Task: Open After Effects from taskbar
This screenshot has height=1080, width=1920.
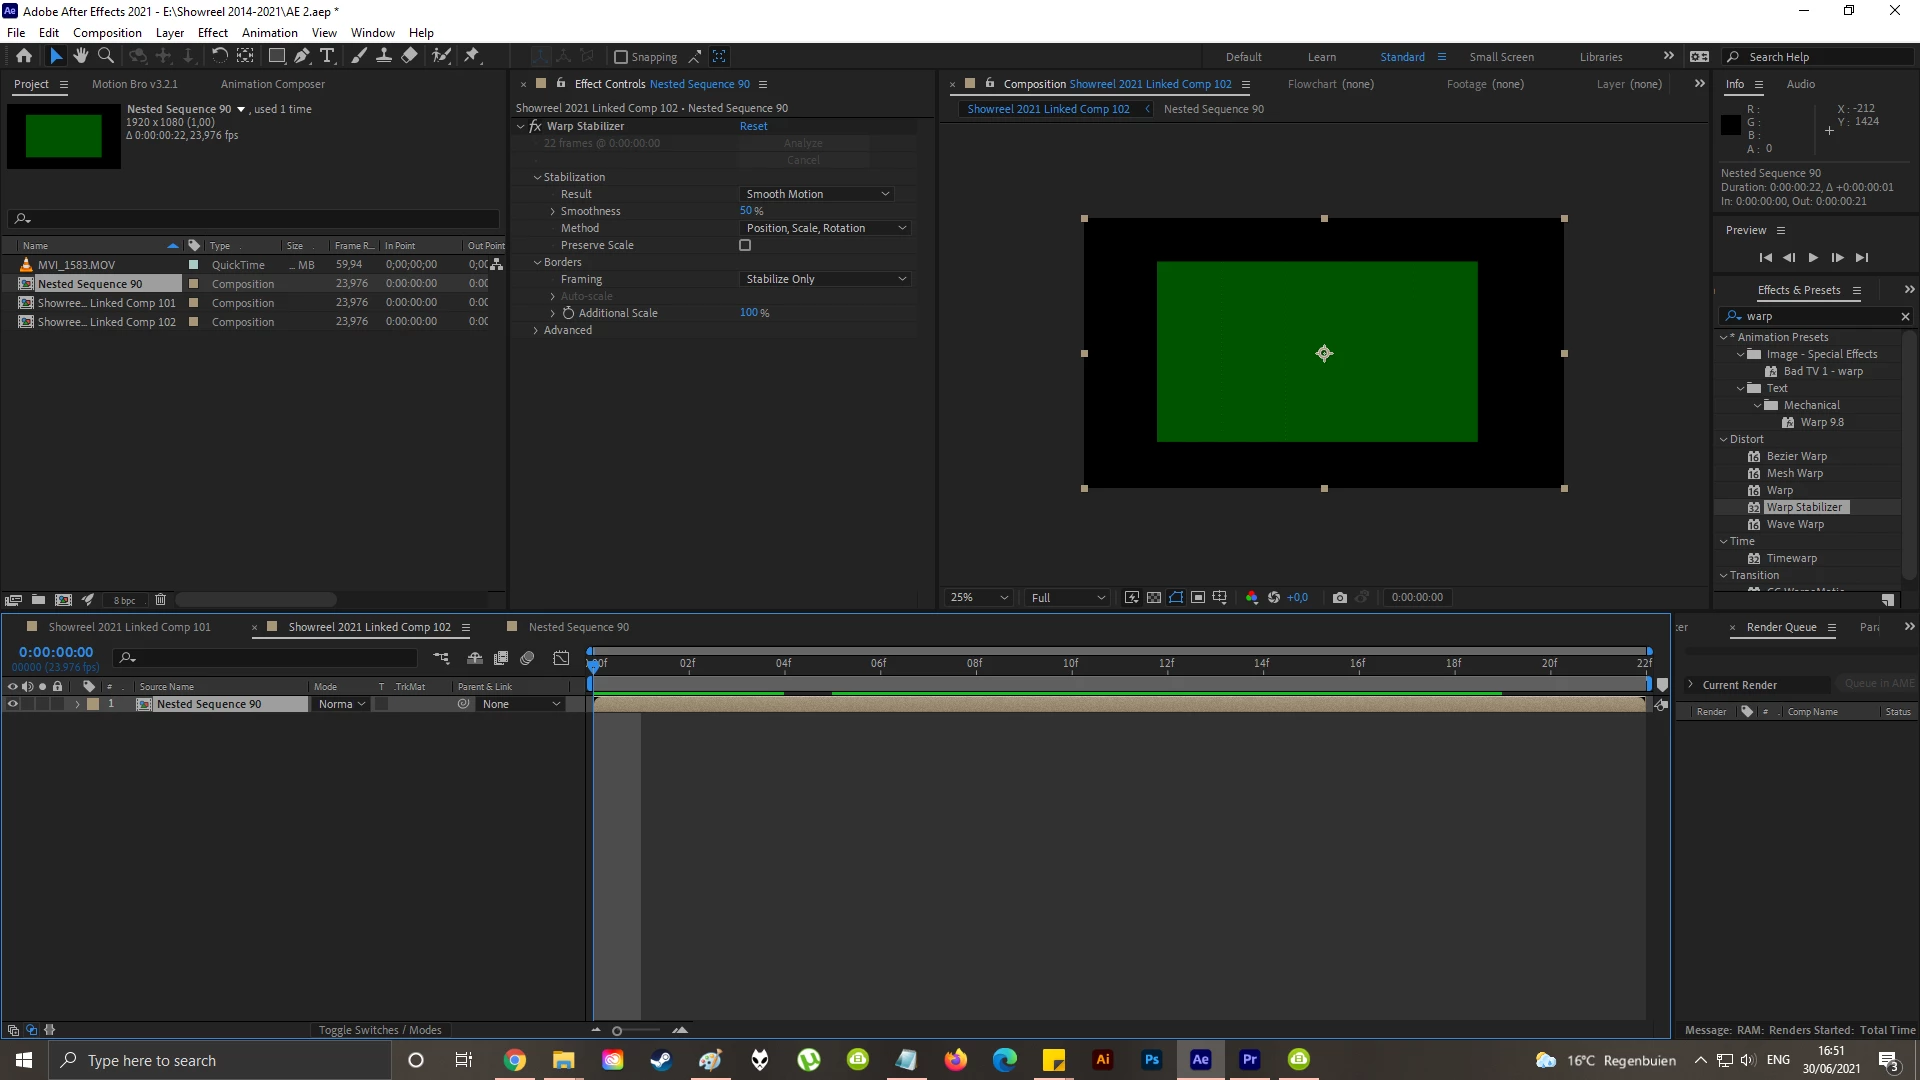Action: click(x=1201, y=1060)
